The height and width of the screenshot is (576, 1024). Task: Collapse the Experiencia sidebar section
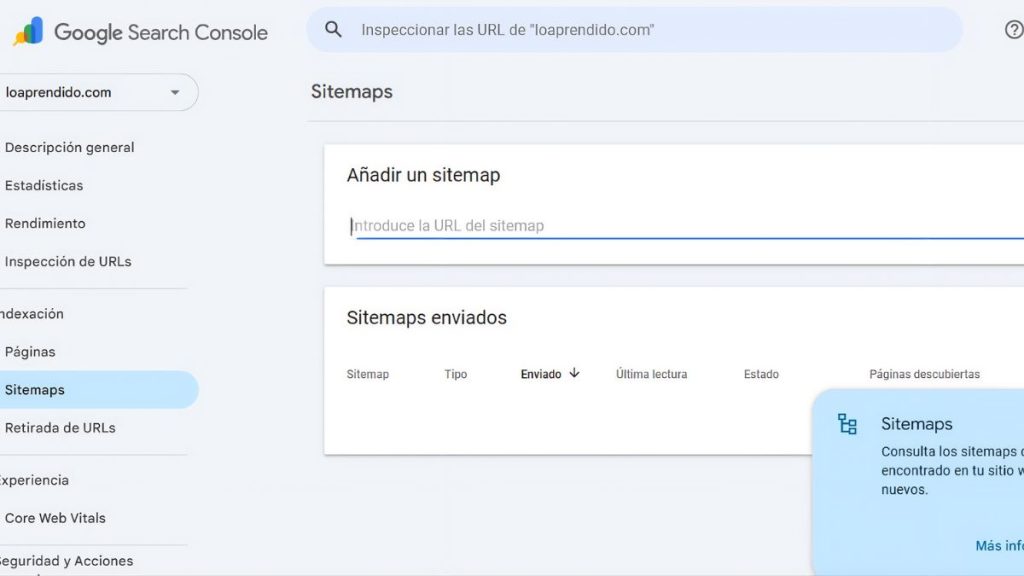click(34, 480)
